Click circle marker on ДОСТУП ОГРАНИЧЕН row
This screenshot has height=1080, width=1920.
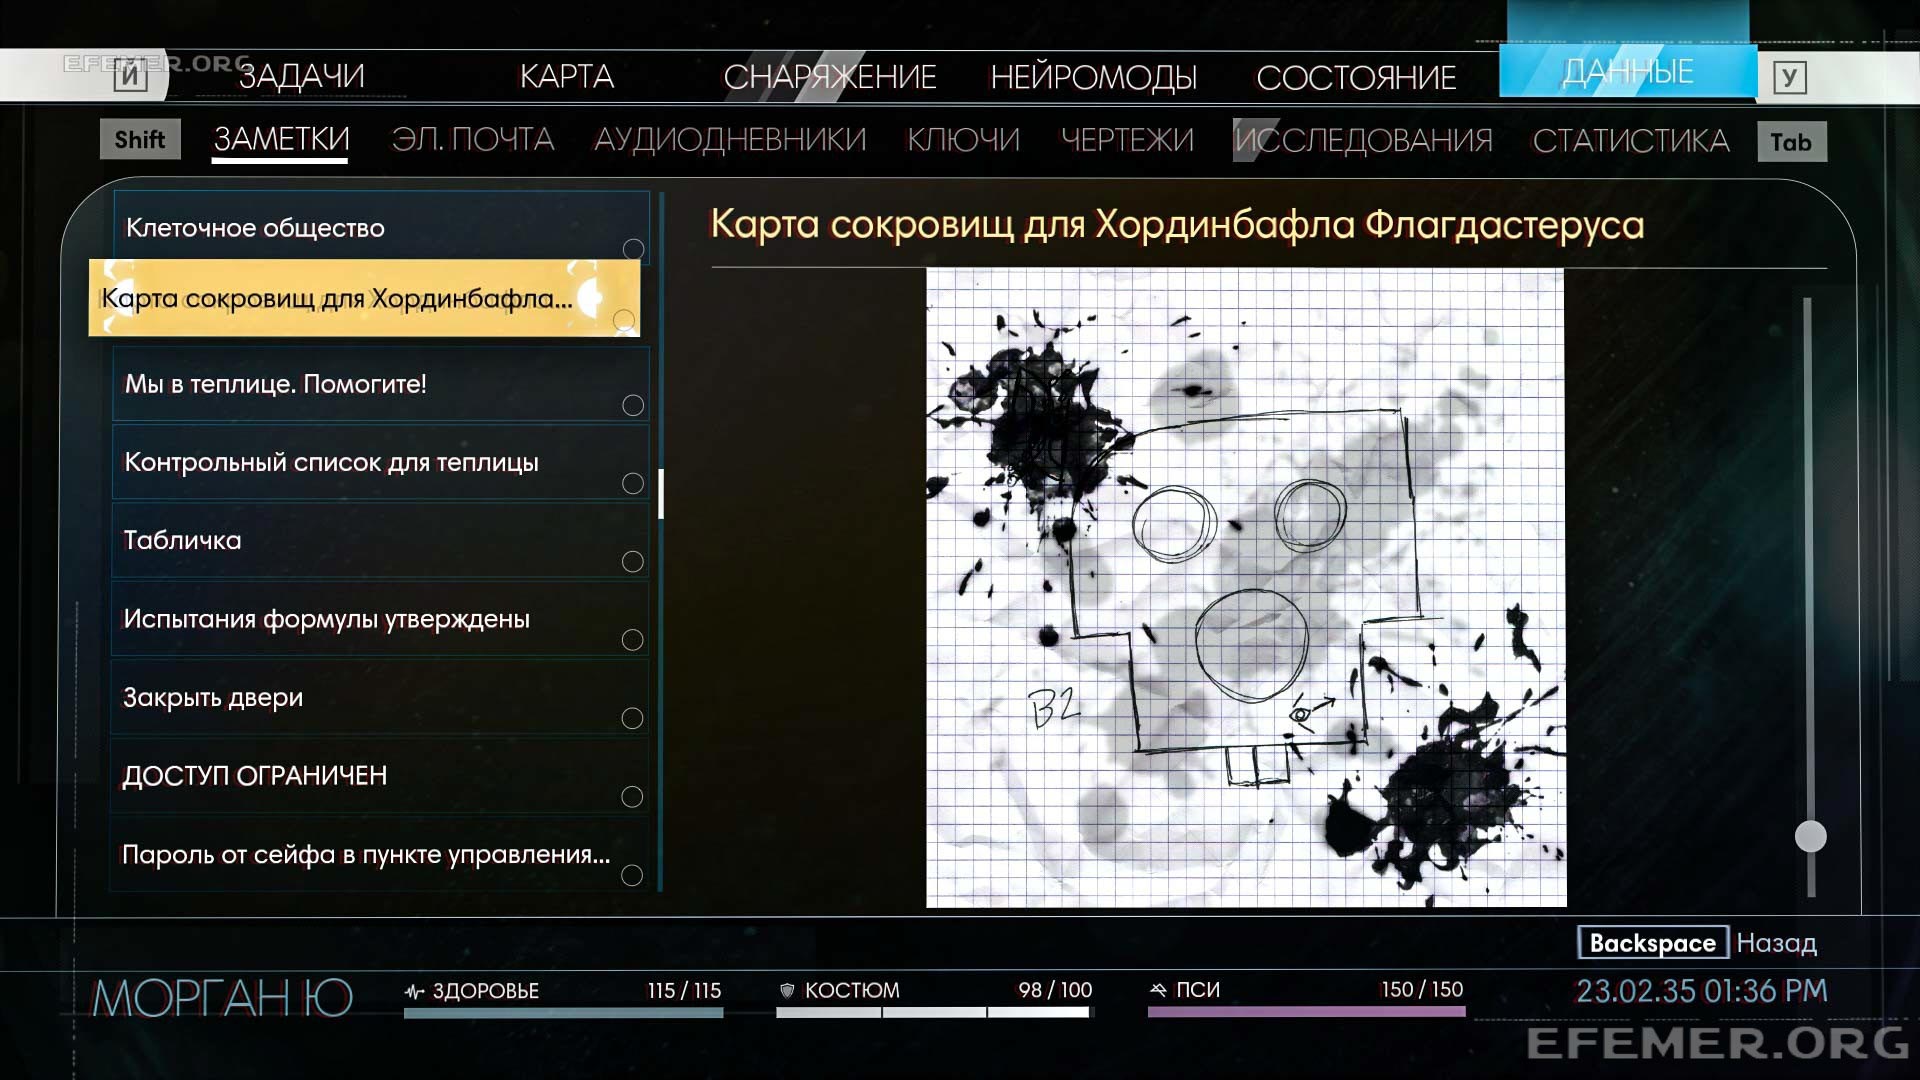point(632,797)
